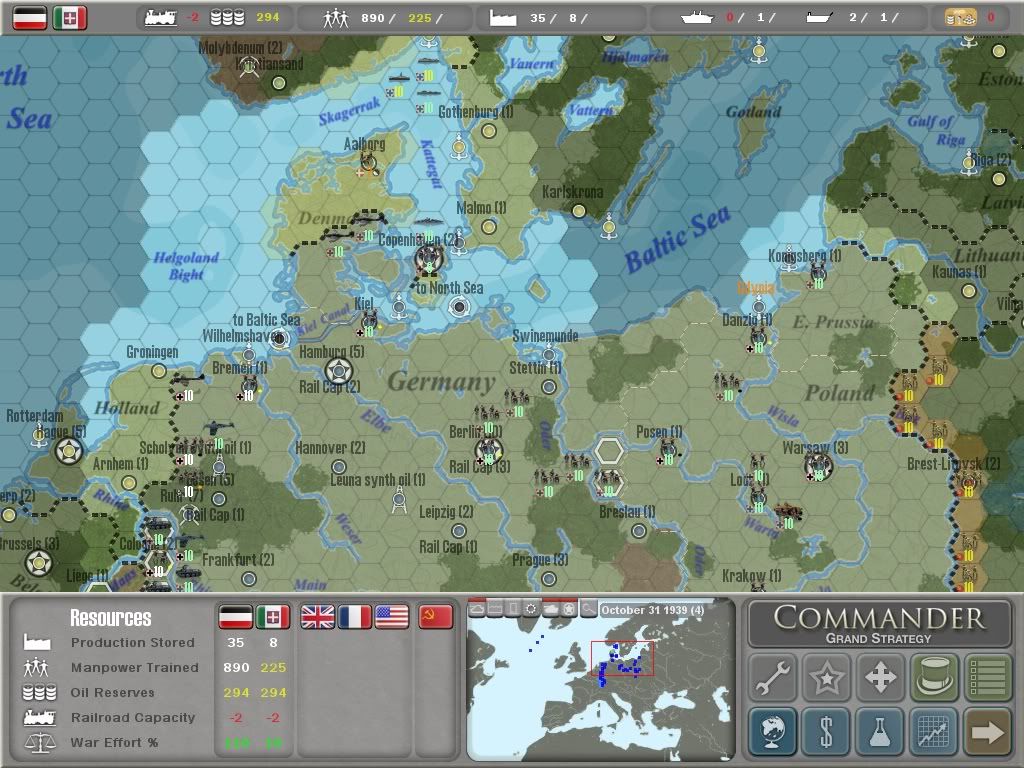Select the Hamburg capital star marker
This screenshot has width=1024, height=768.
click(339, 372)
